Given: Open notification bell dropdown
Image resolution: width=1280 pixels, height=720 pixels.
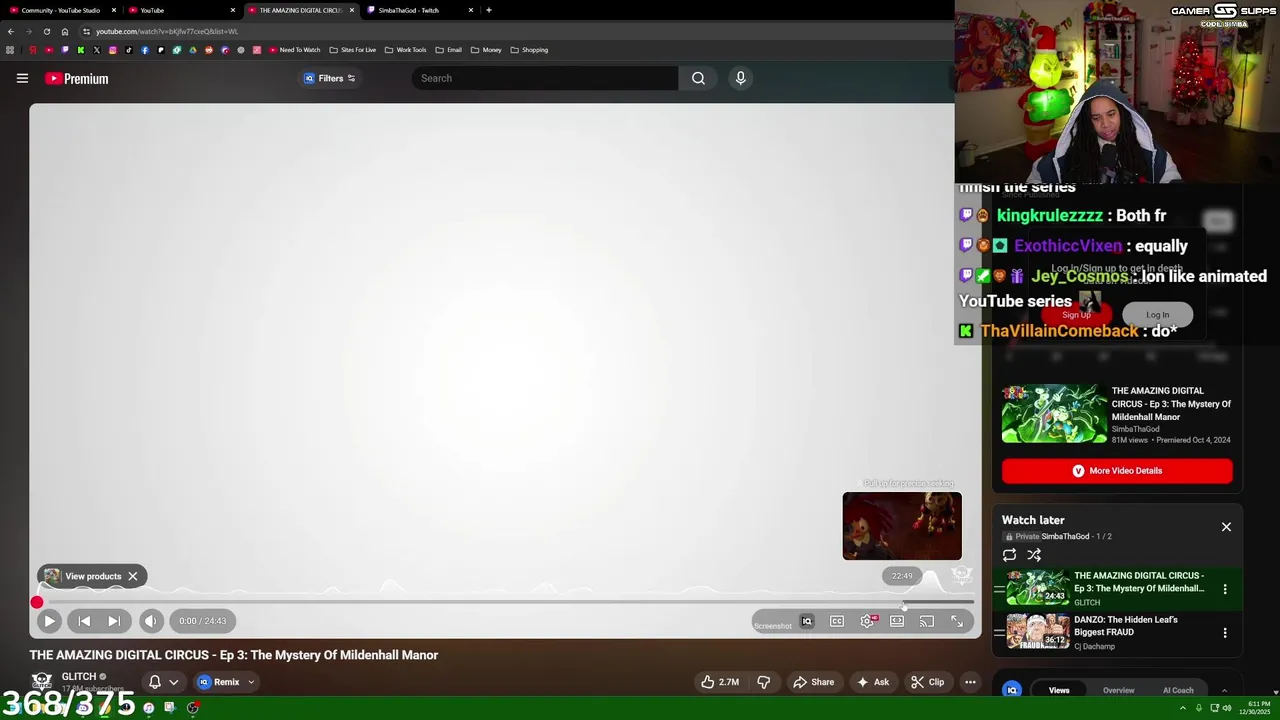Looking at the screenshot, I should [x=164, y=682].
